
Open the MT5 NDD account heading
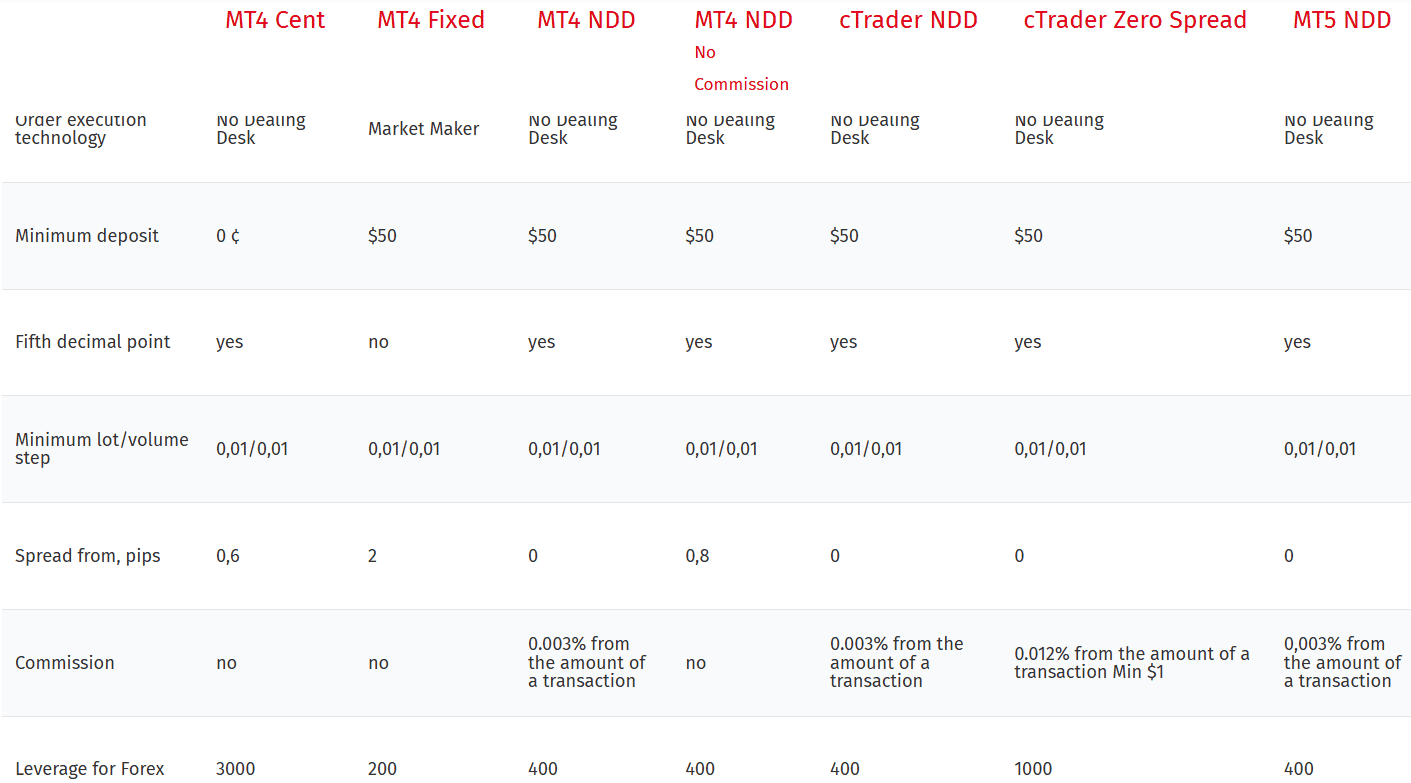pos(1342,20)
